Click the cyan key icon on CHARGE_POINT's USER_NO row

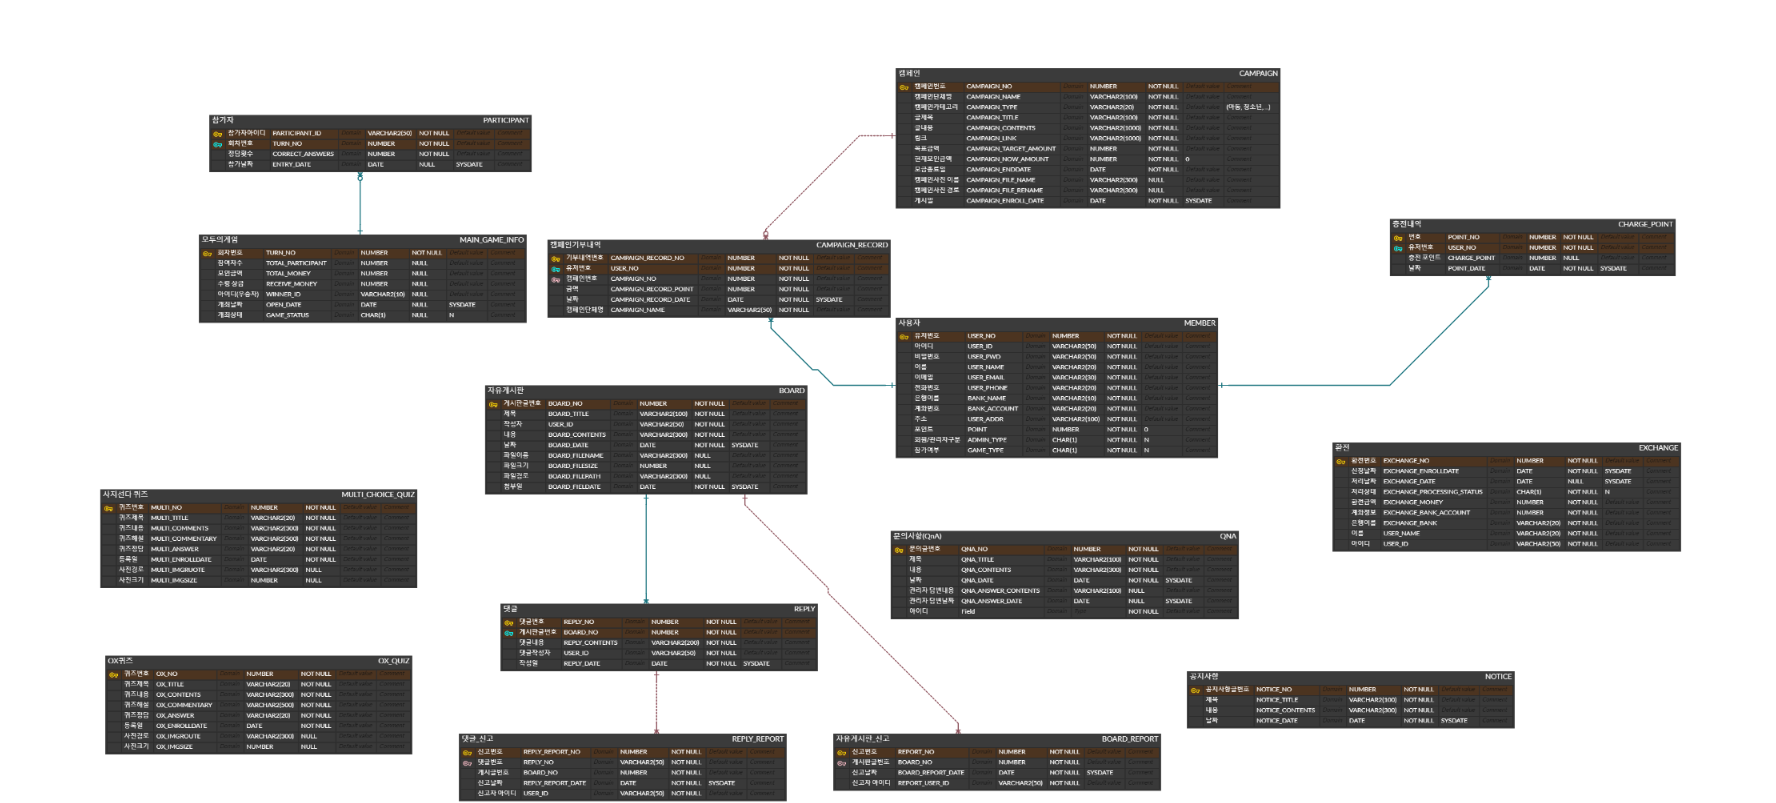(1398, 248)
